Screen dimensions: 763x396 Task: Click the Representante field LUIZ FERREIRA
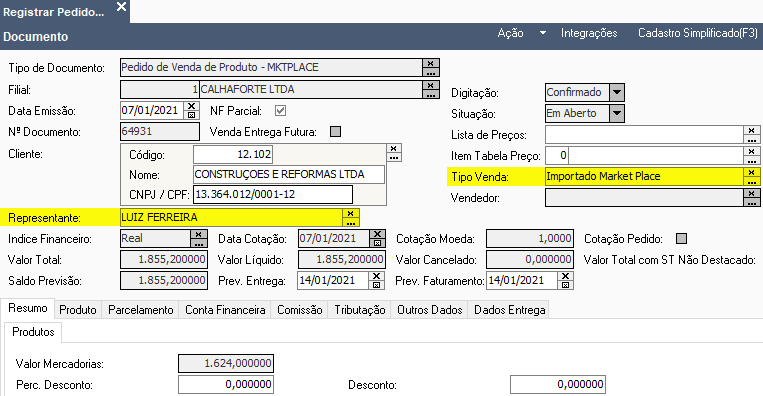(232, 217)
